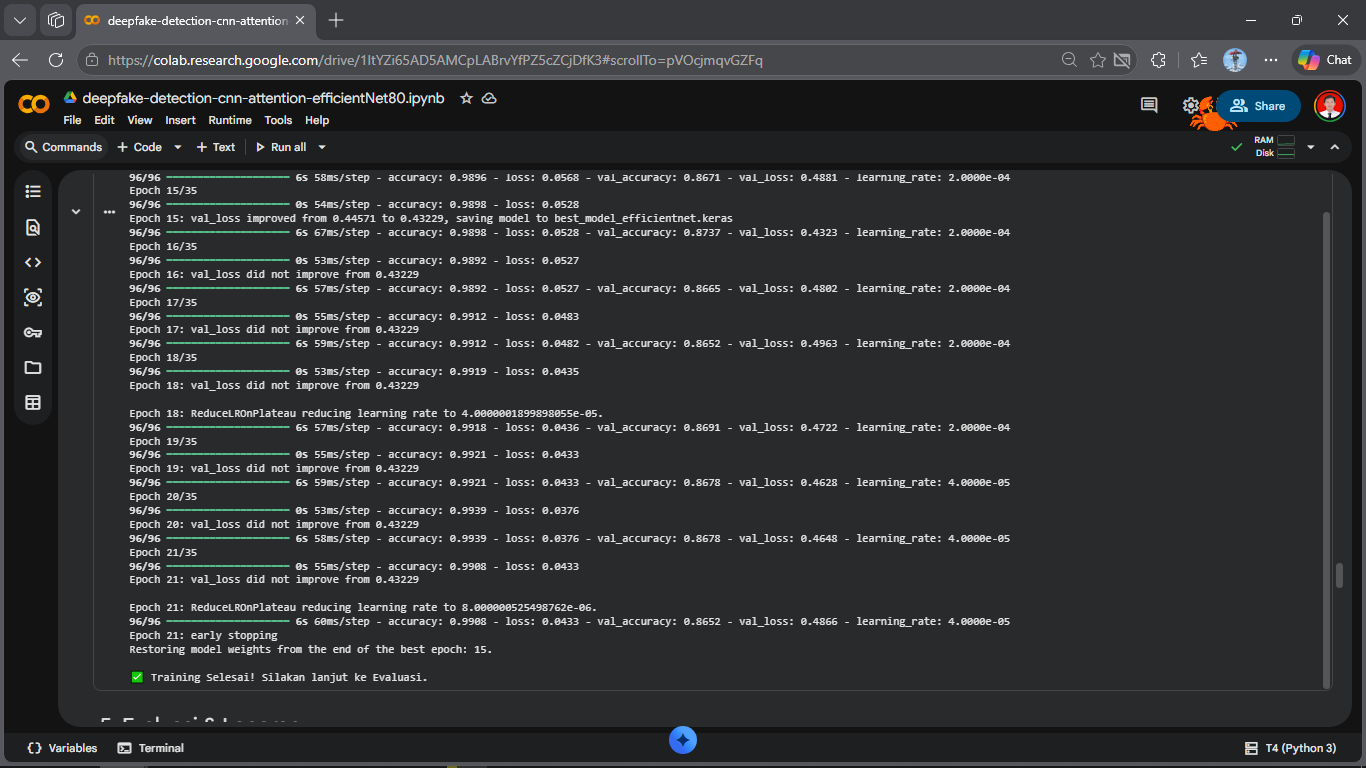Go back using the browser back arrow
This screenshot has height=768, width=1366.
[x=20, y=60]
